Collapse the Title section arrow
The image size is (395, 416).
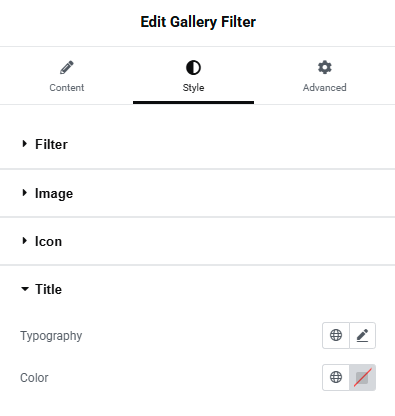click(25, 289)
